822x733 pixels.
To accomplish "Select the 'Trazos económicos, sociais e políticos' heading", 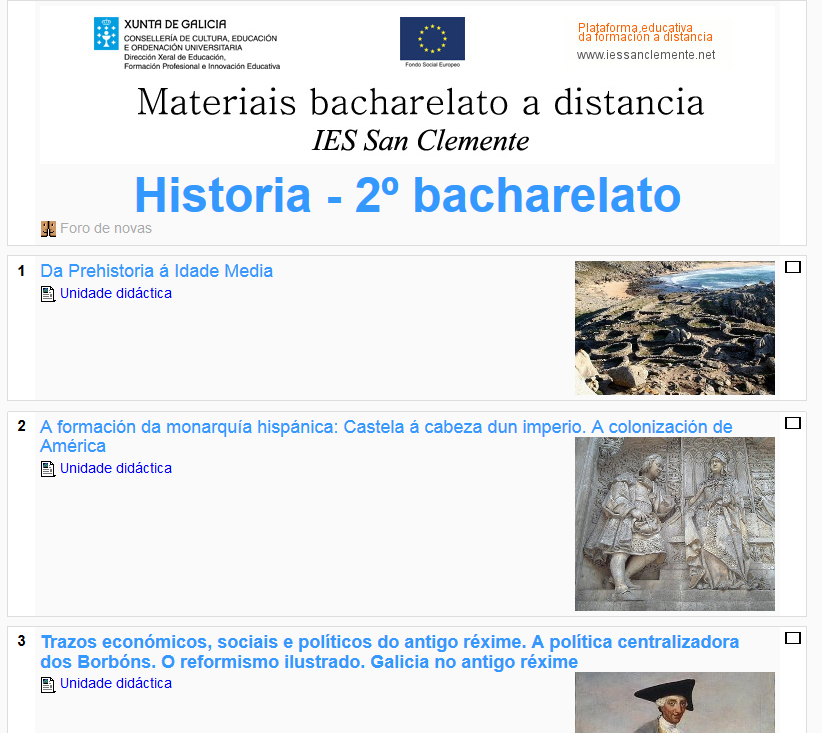I will pyautogui.click(x=390, y=642).
